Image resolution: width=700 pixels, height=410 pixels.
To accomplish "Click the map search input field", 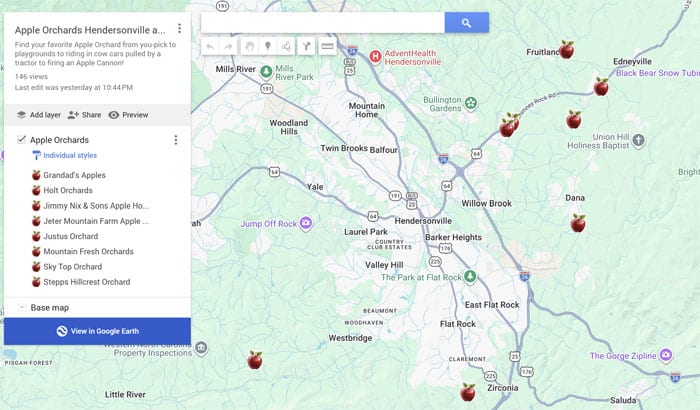I will (323, 23).
